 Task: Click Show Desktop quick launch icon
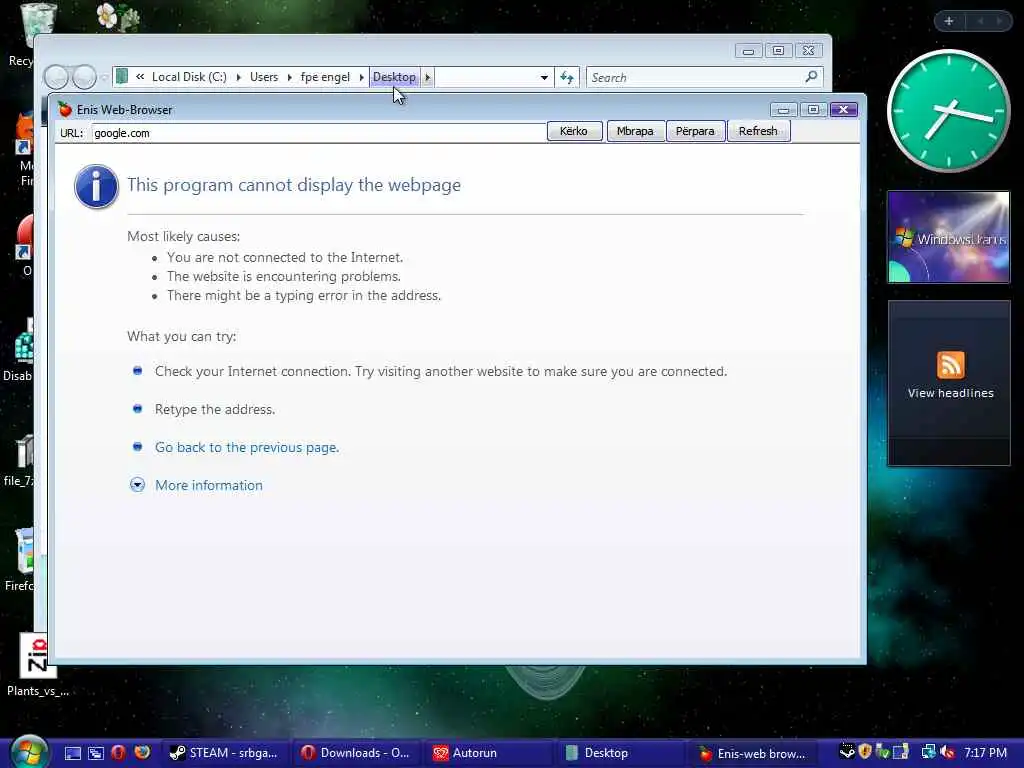pyautogui.click(x=72, y=753)
